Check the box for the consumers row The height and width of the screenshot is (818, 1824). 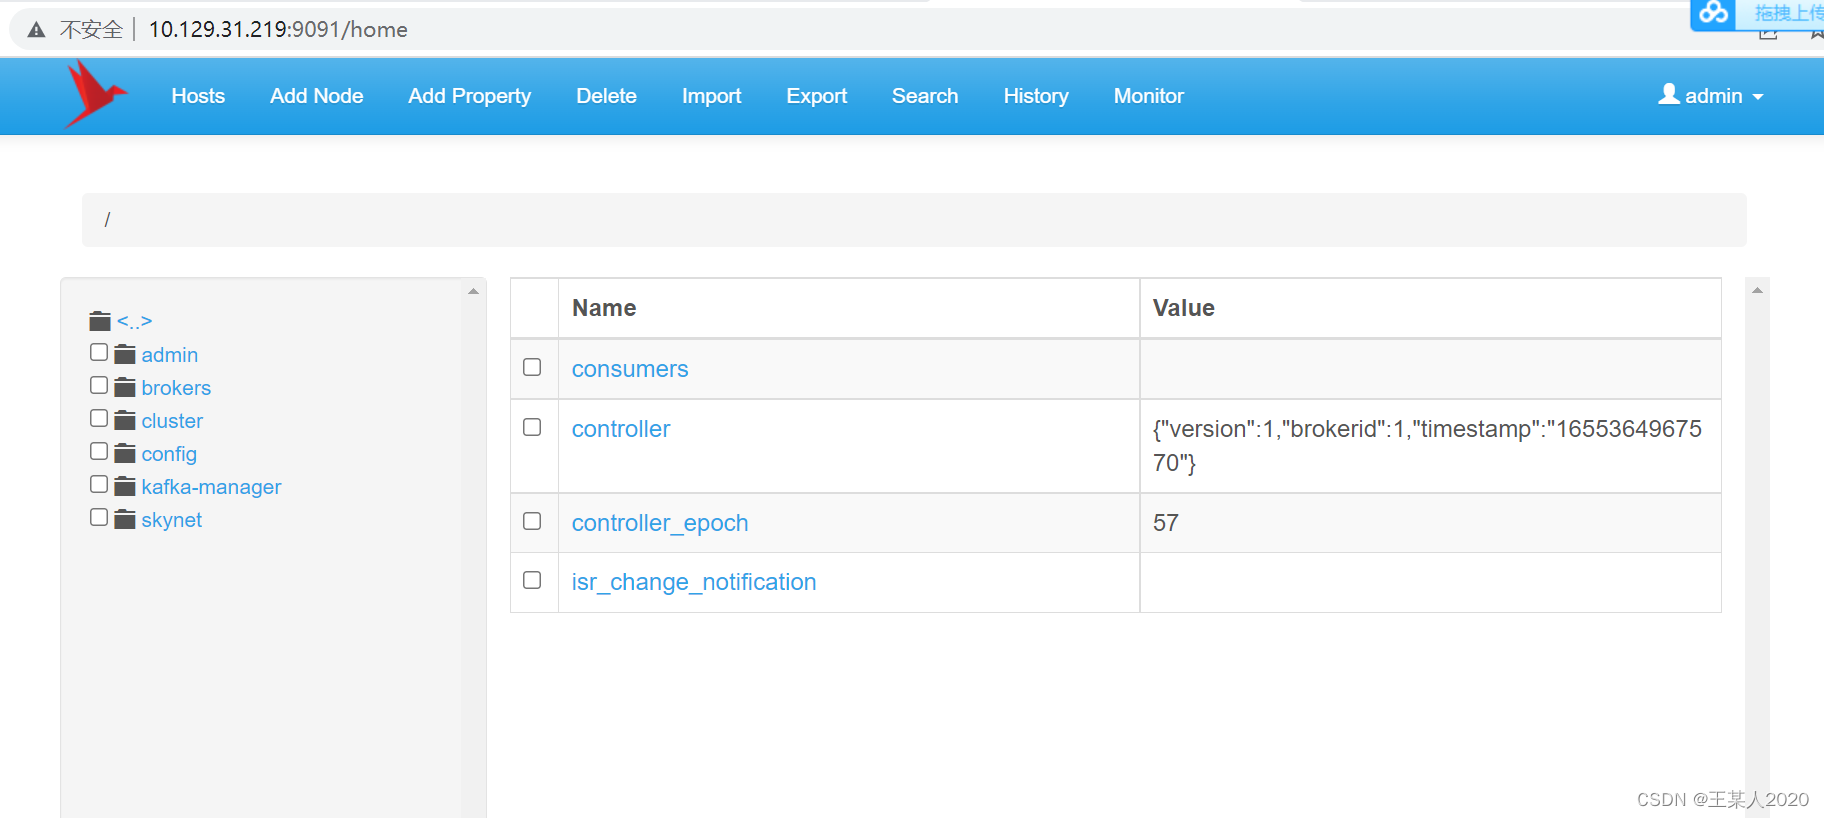coord(532,367)
